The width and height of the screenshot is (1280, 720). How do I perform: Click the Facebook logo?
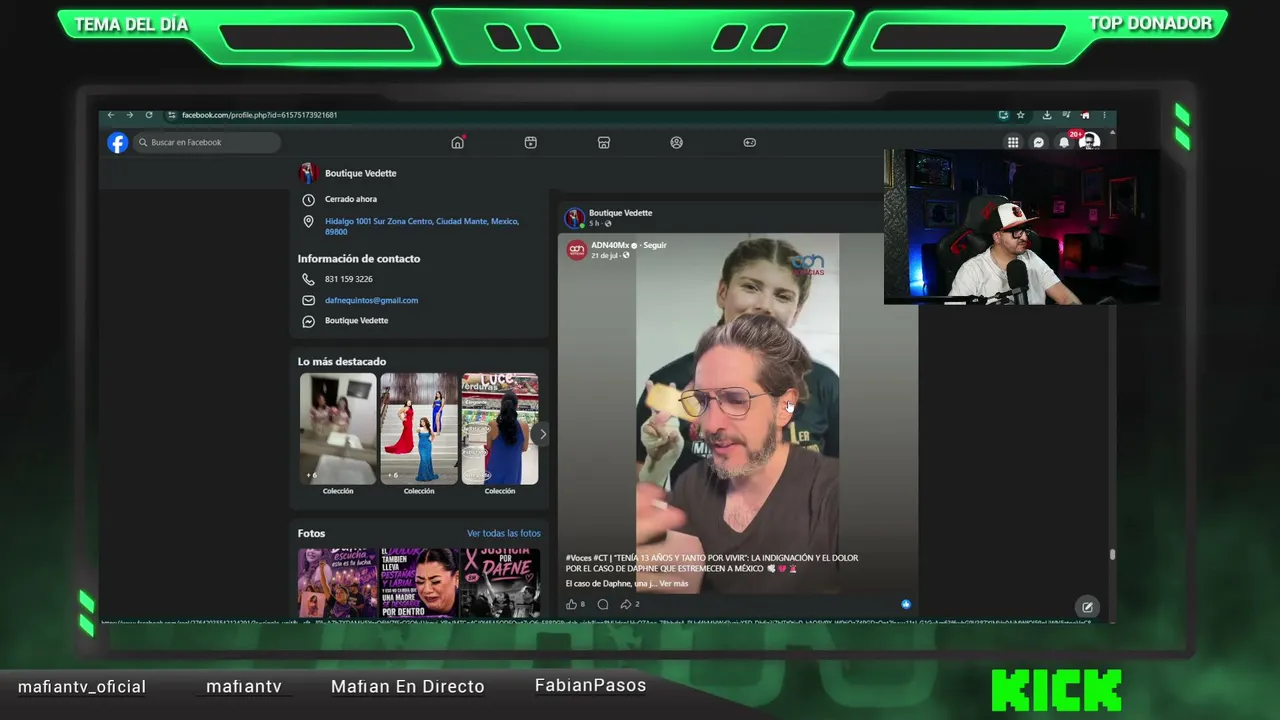[x=118, y=142]
